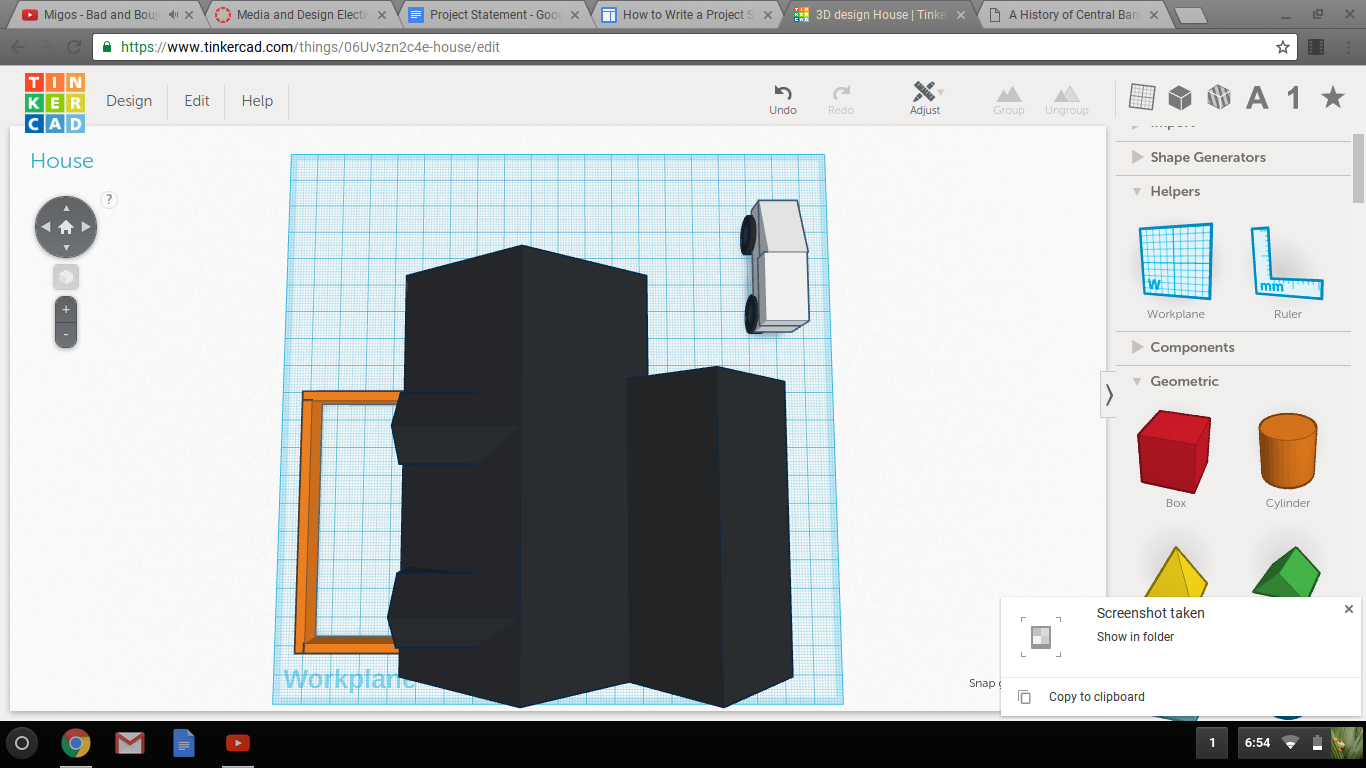Screen dimensions: 1366x768
Task: Open the letter A text shapes panel
Action: coord(1257,97)
